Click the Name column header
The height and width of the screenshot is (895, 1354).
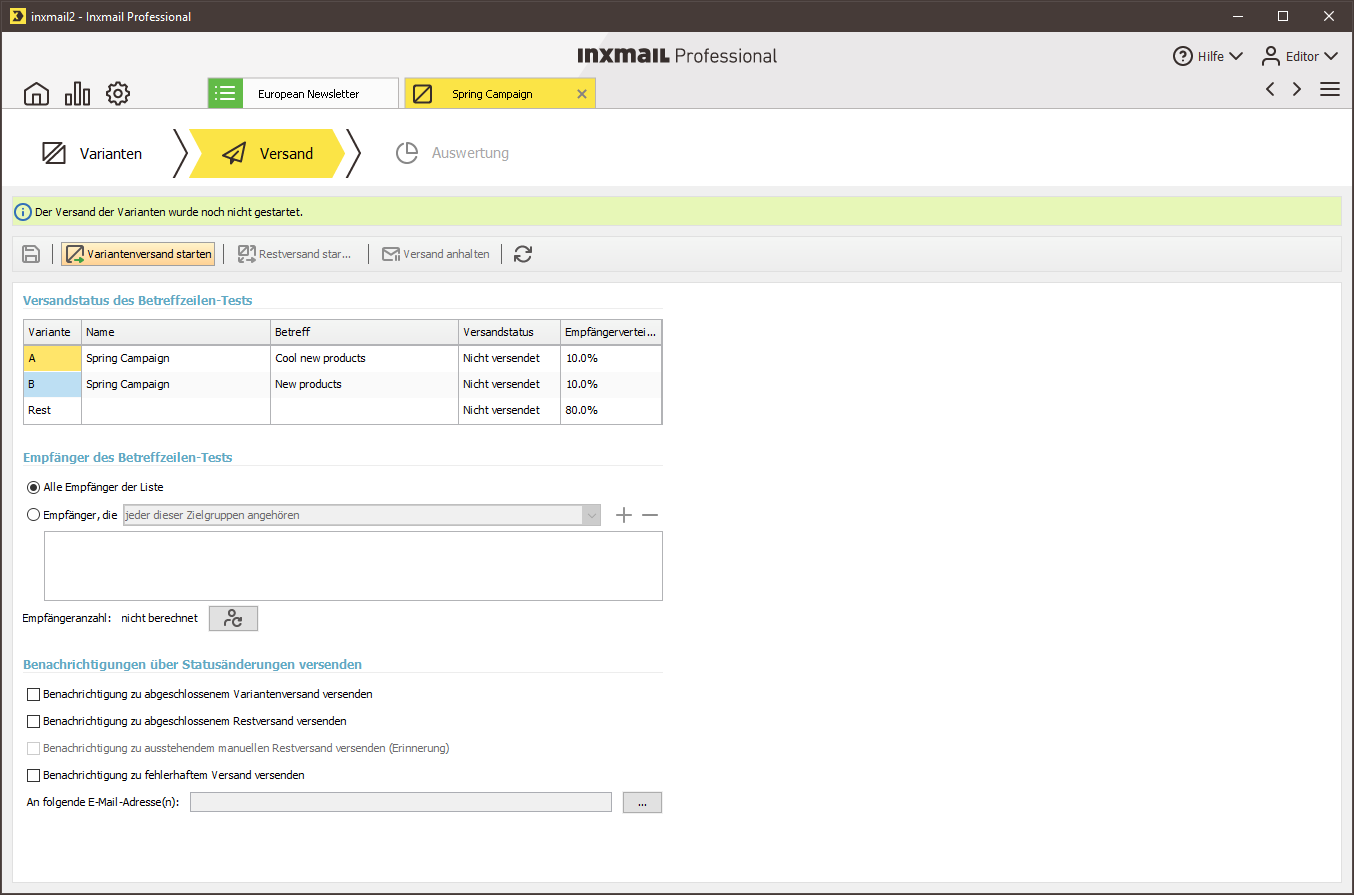[x=176, y=332]
